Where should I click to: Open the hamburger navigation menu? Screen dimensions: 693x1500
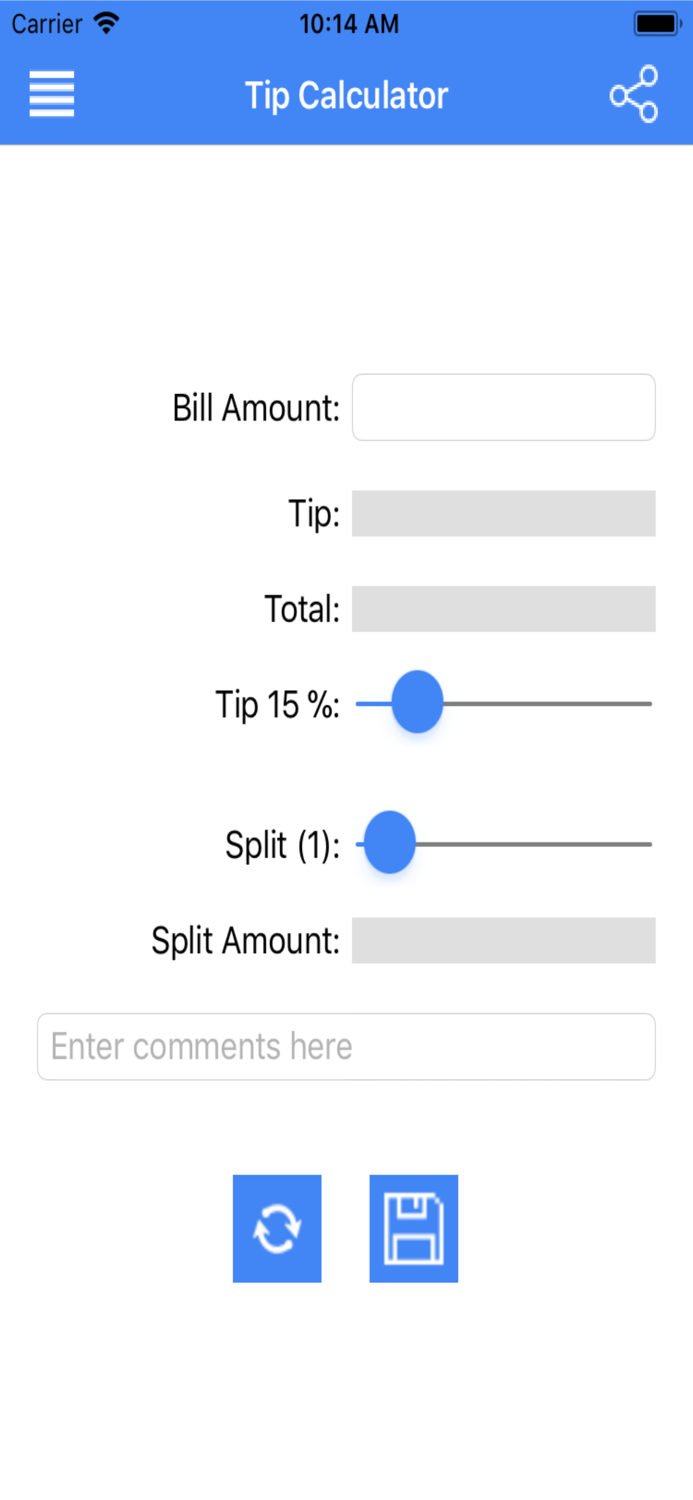point(51,94)
